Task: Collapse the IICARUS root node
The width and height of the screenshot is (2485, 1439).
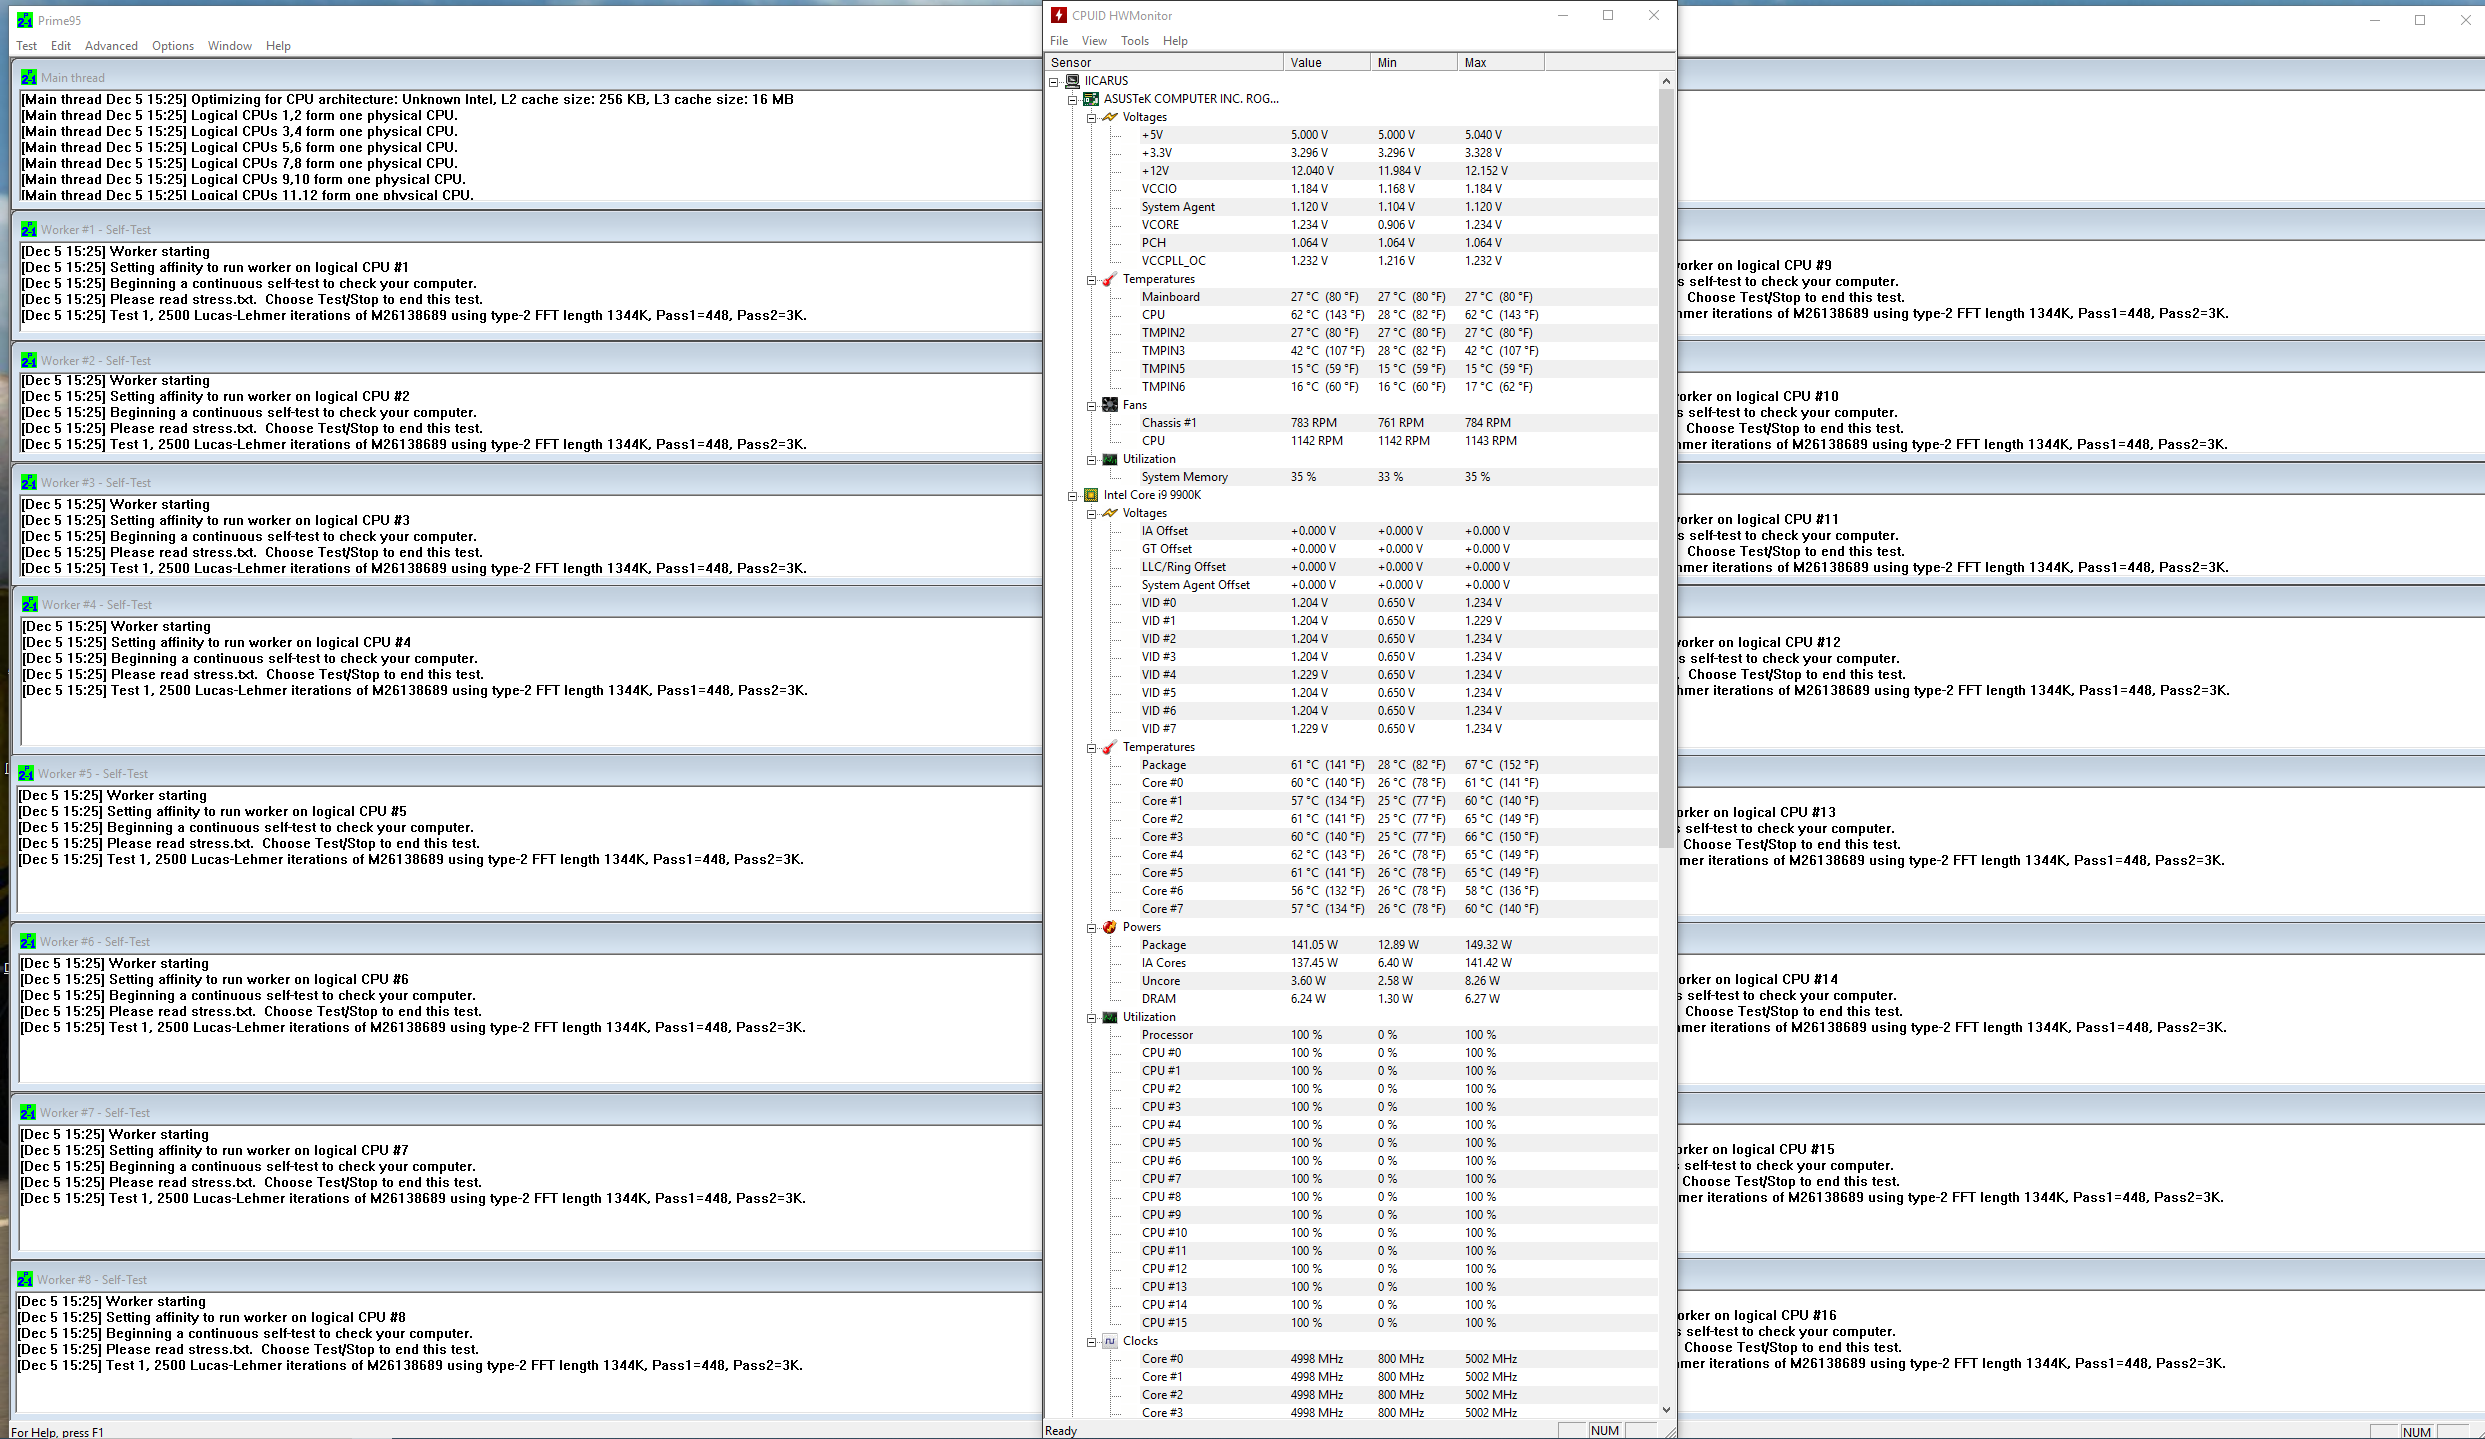Action: pos(1054,81)
